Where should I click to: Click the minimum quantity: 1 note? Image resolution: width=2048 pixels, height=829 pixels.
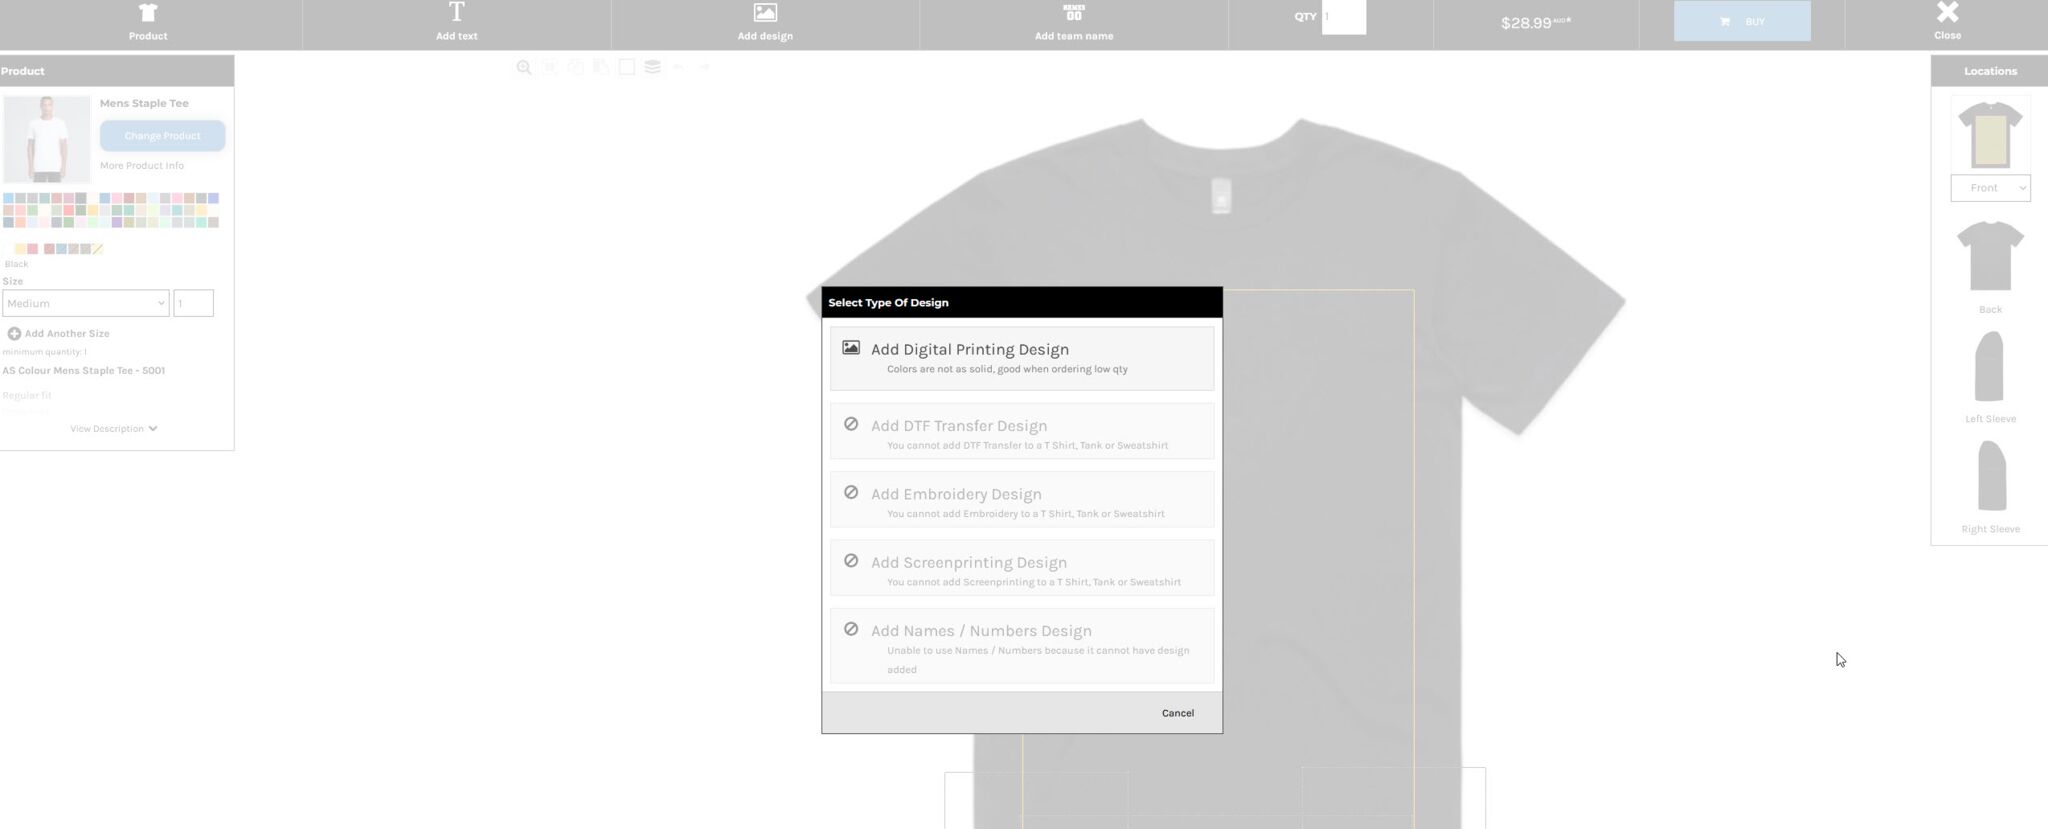coord(45,352)
